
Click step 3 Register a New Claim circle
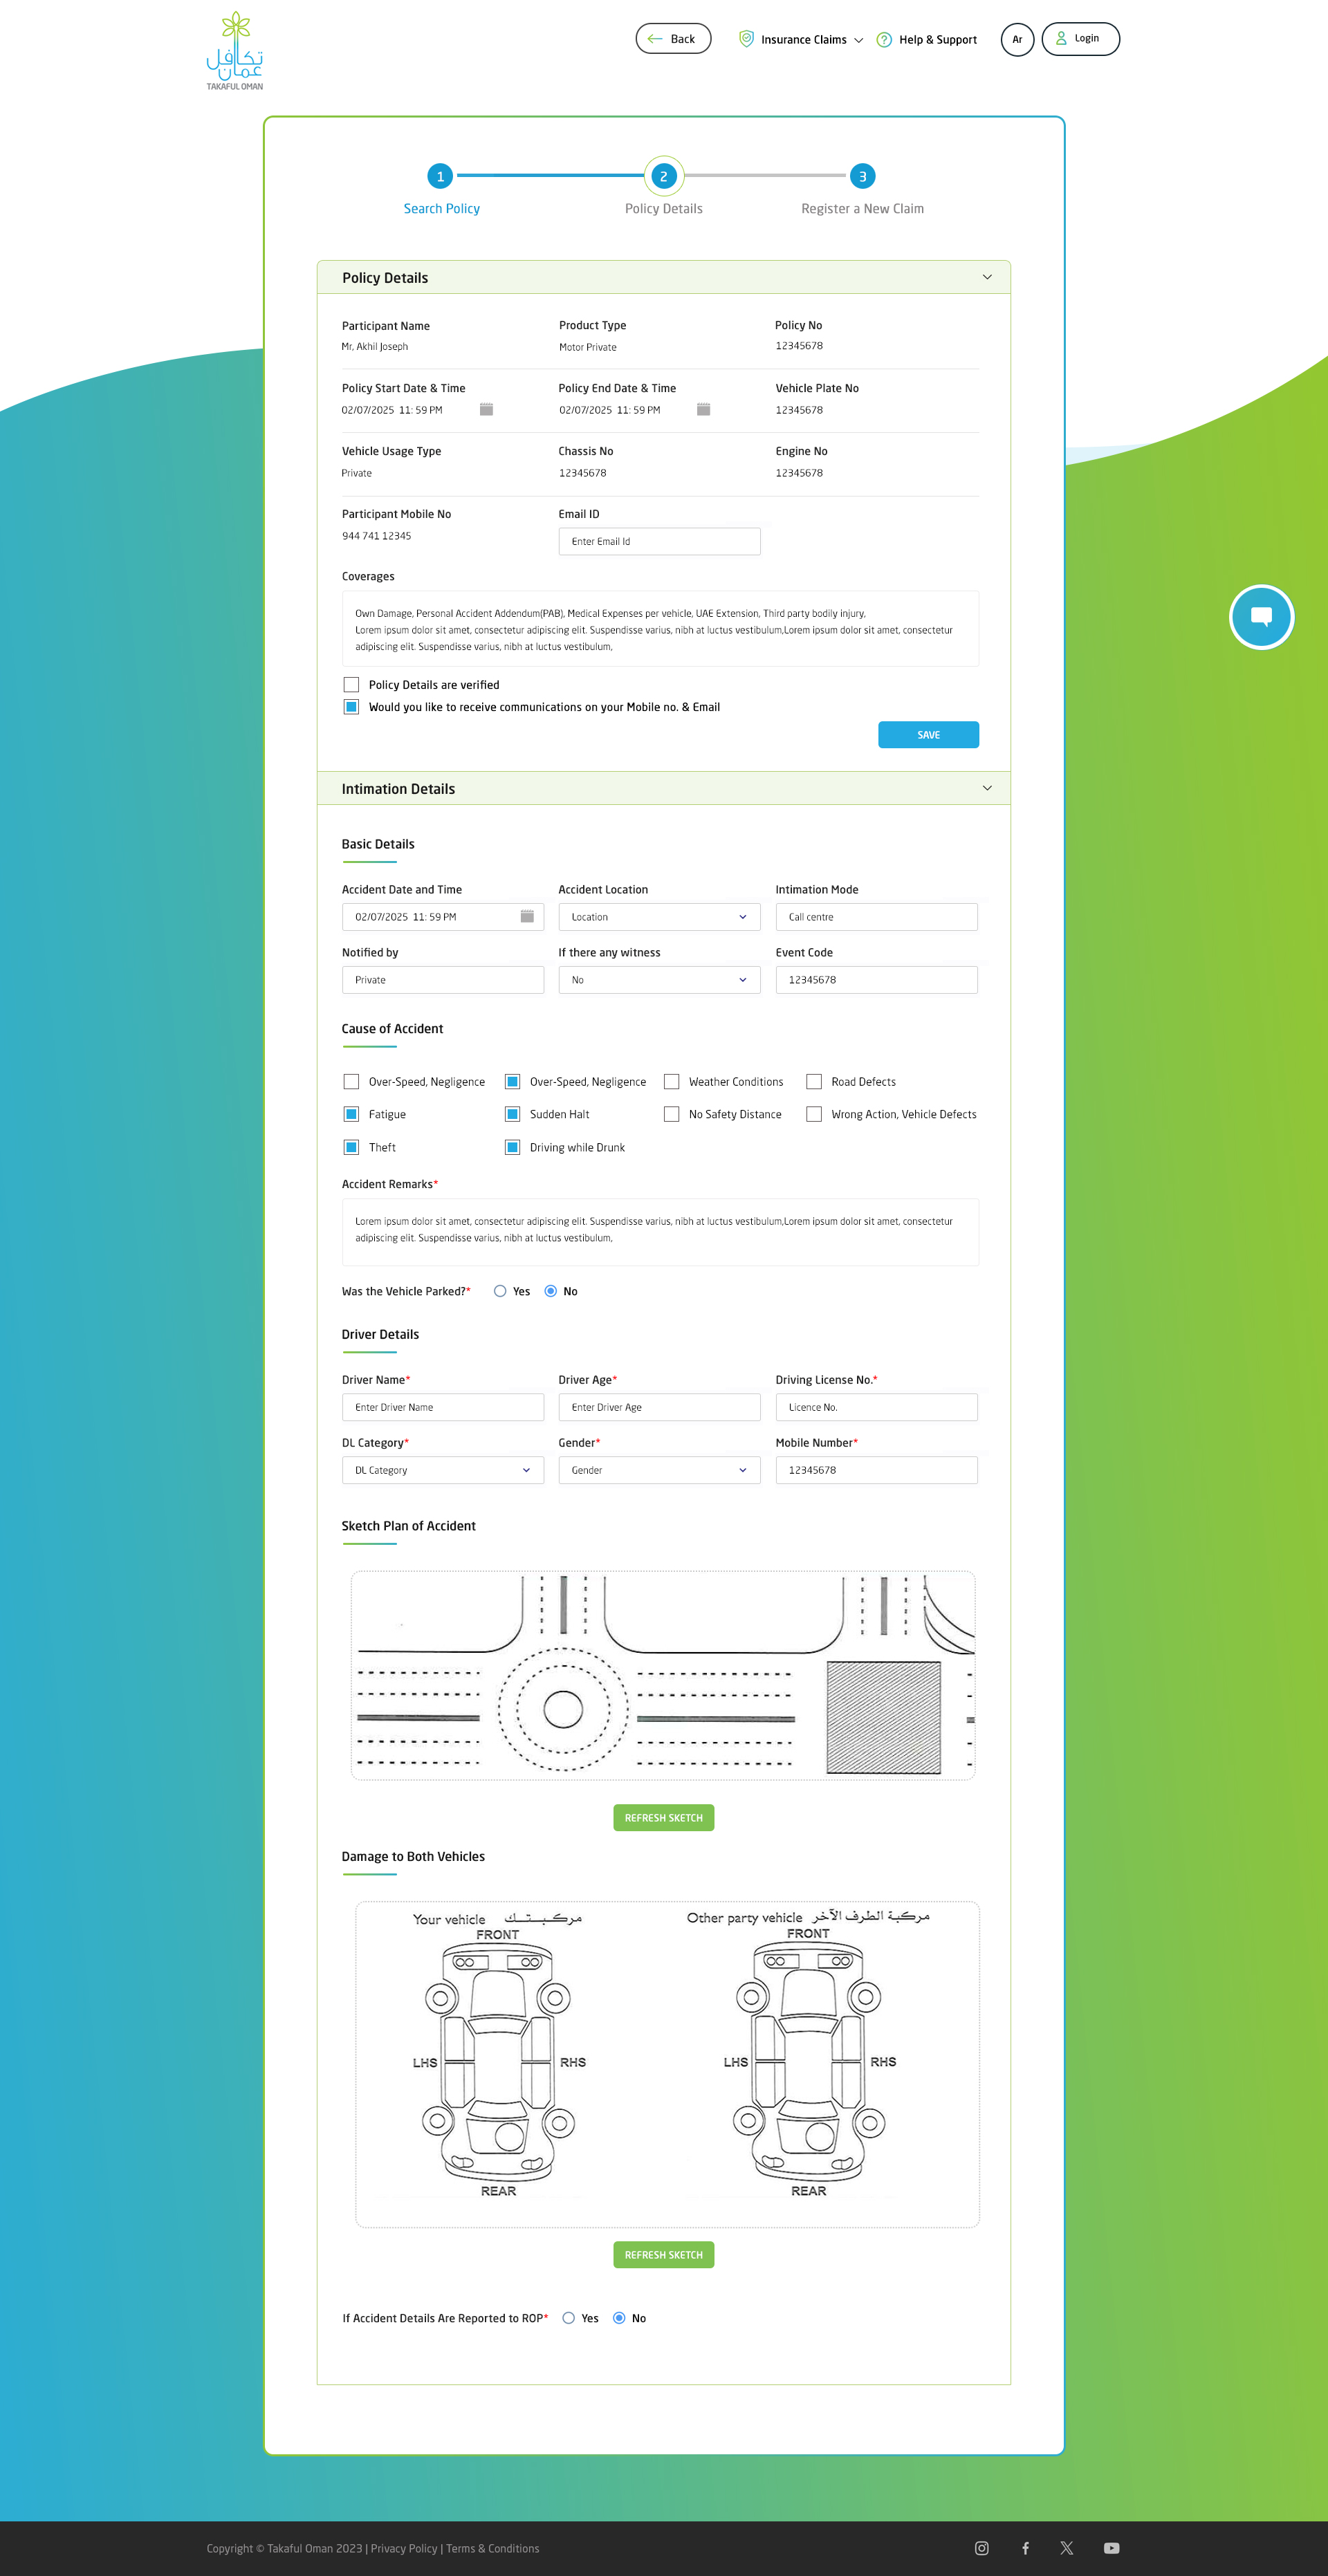(x=862, y=176)
